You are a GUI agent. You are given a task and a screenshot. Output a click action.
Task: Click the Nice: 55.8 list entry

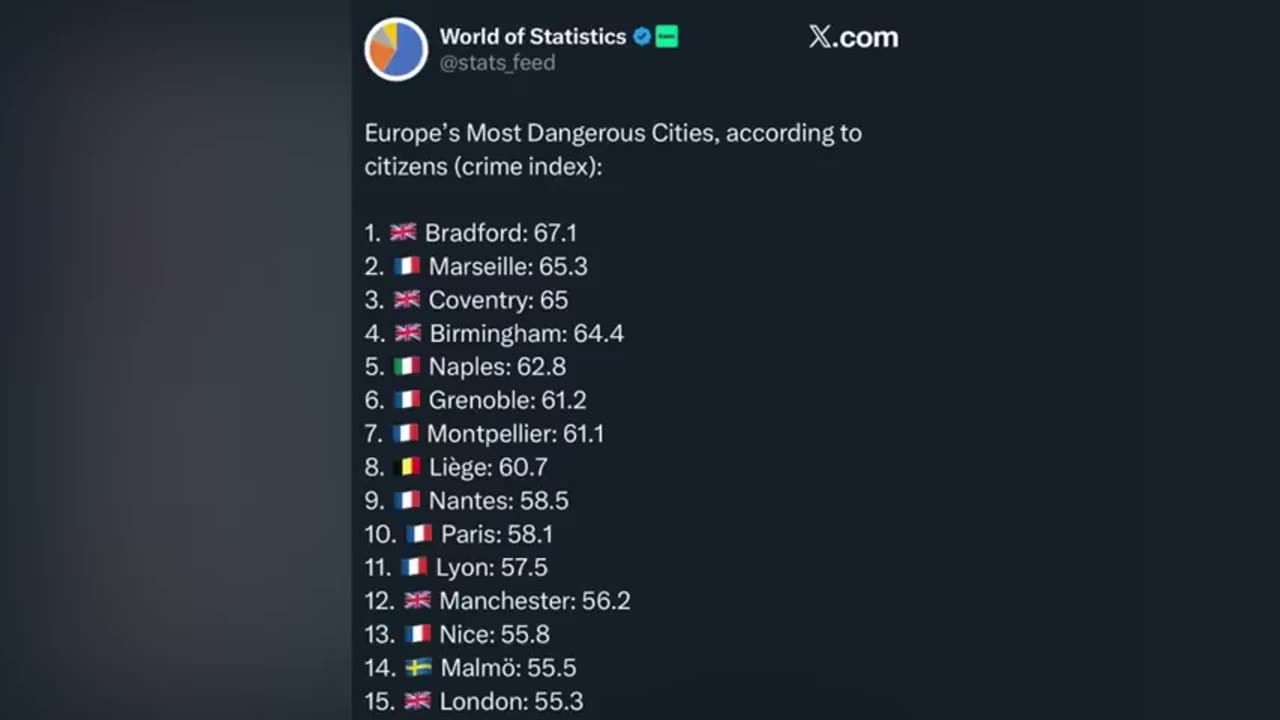coord(494,635)
